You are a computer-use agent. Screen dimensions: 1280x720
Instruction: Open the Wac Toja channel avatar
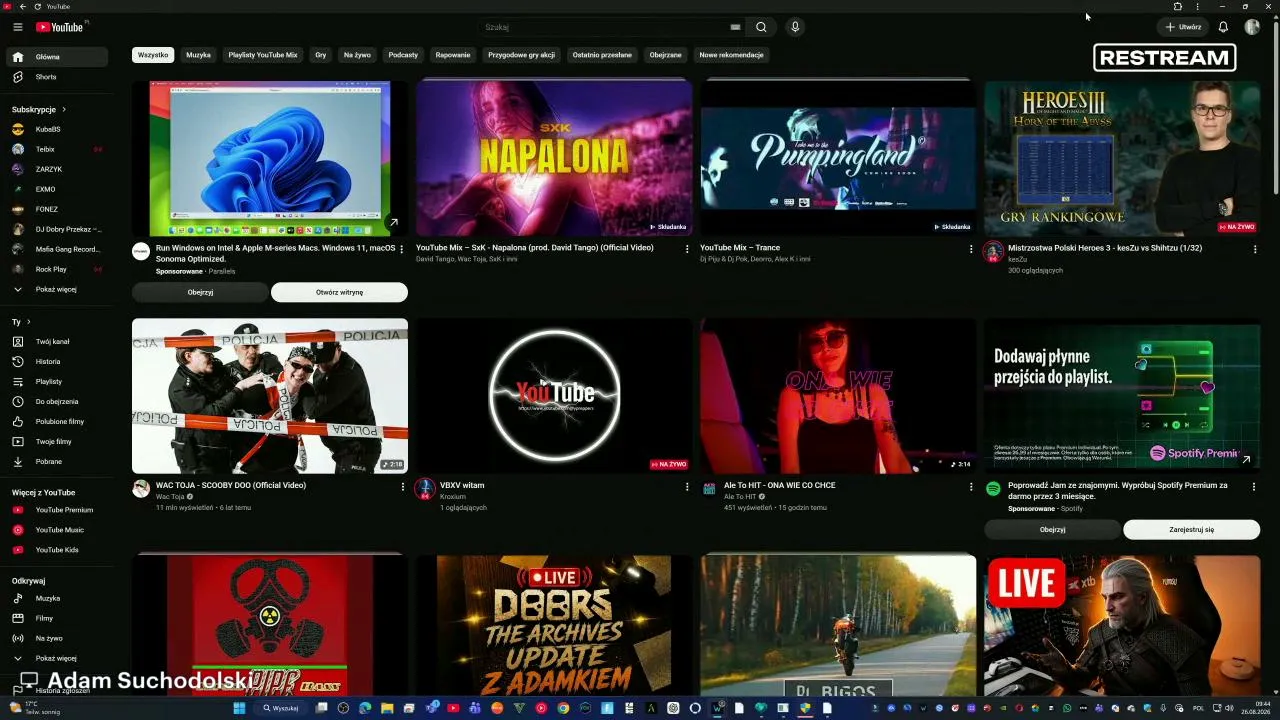point(141,489)
